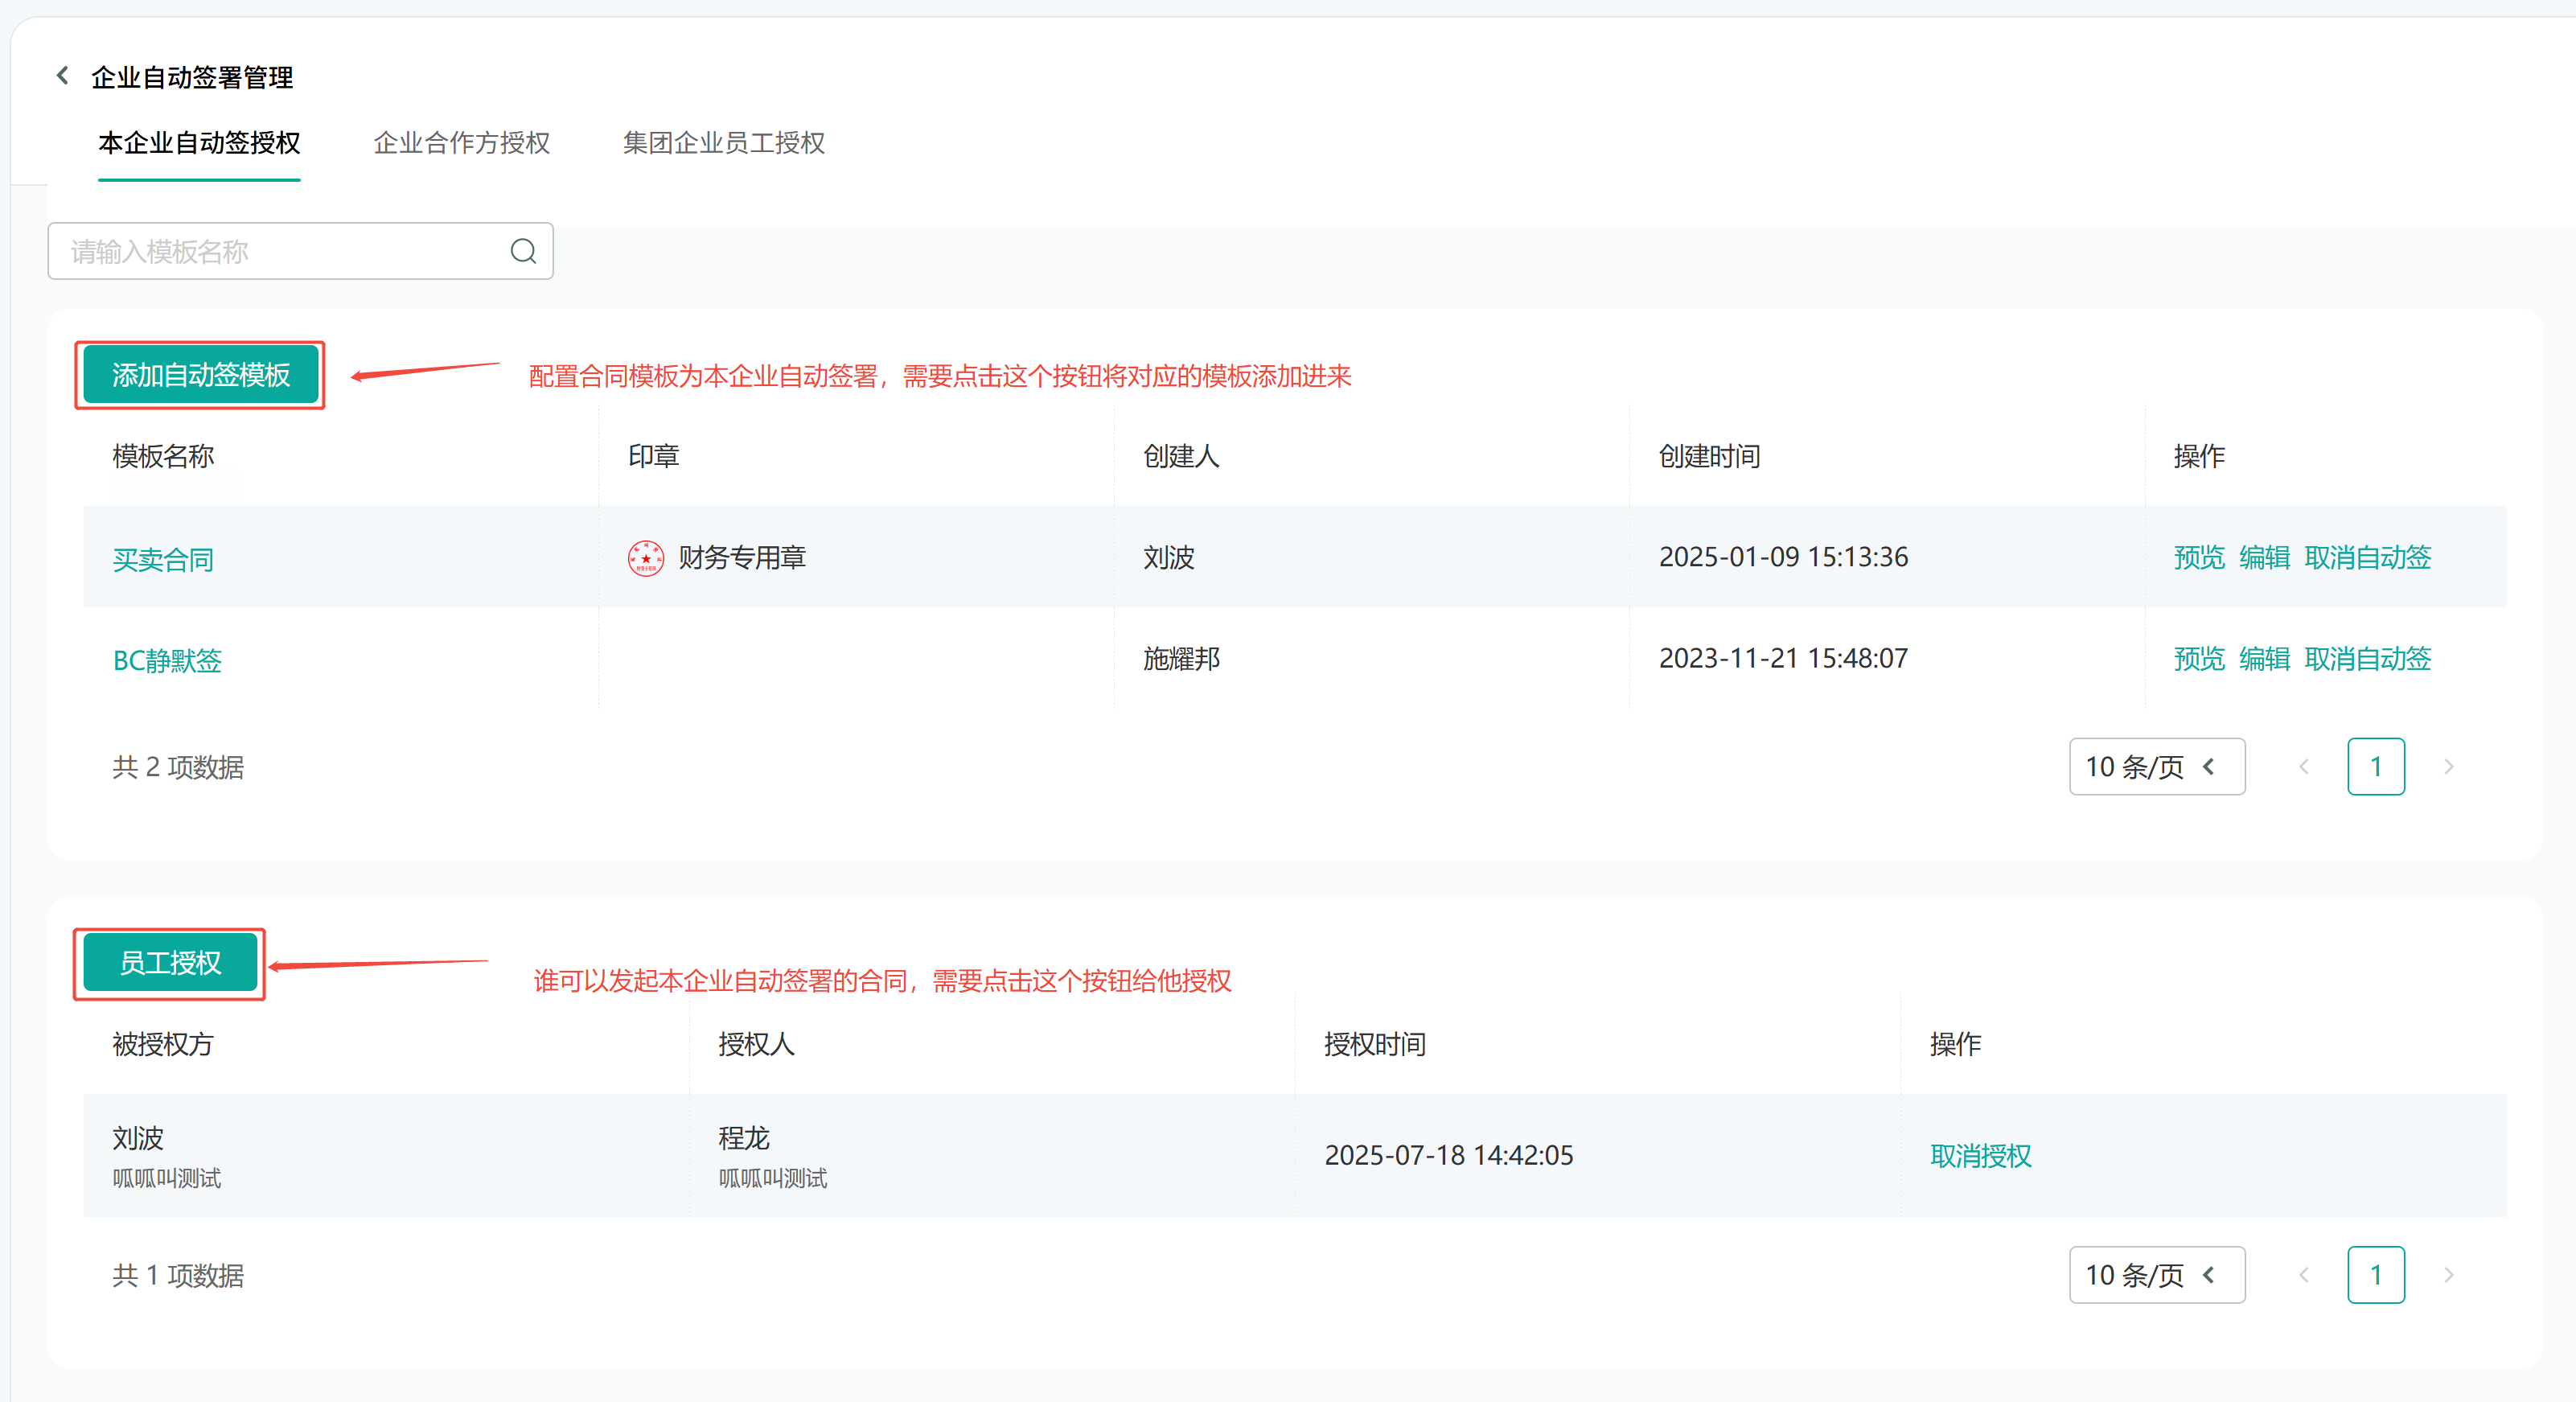This screenshot has height=1402, width=2576.
Task: Previous page arrow in template table
Action: [x=2303, y=767]
